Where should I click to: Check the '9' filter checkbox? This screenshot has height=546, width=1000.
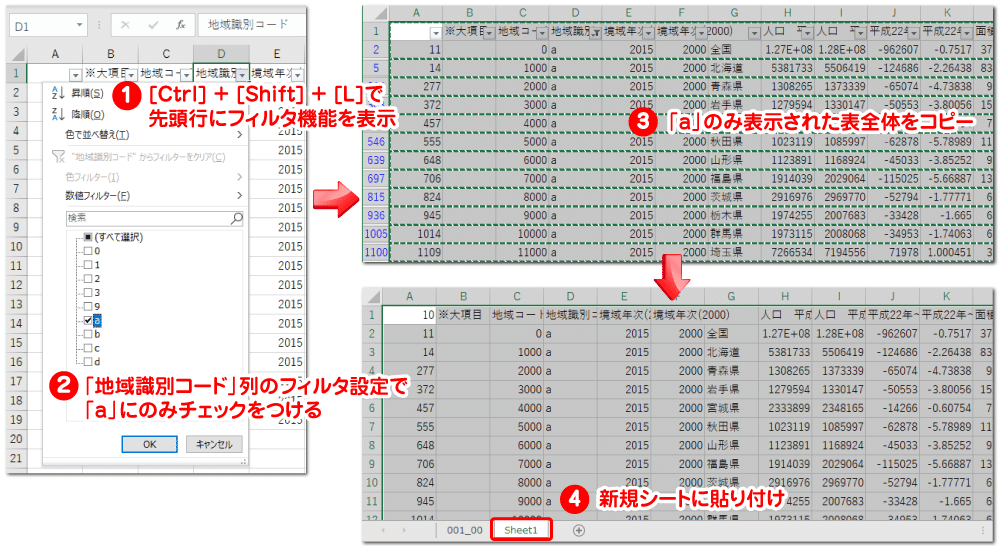(88, 306)
